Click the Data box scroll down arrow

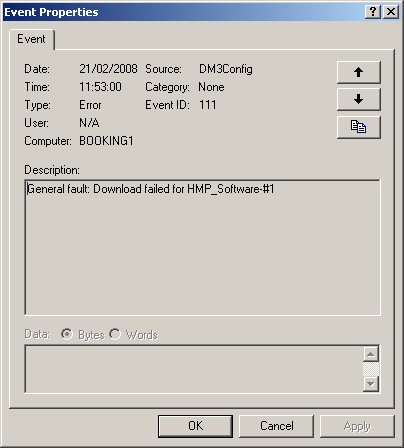[371, 384]
